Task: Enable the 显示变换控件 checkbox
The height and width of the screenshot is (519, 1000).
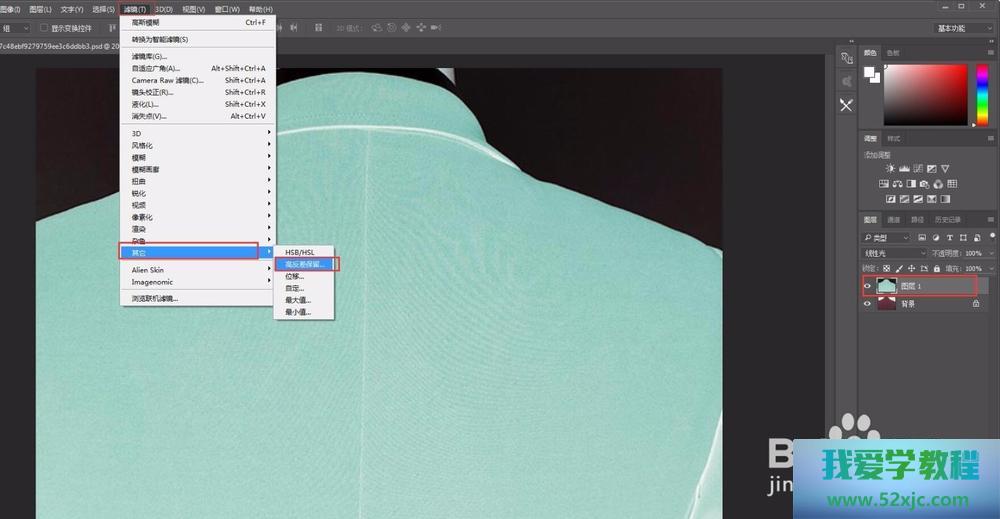Action: (x=44, y=28)
